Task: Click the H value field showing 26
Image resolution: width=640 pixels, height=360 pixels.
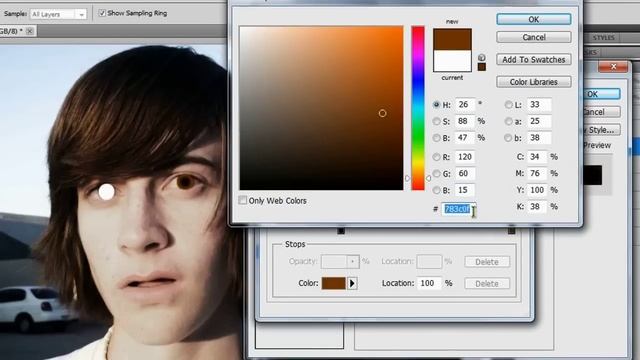Action: point(465,104)
